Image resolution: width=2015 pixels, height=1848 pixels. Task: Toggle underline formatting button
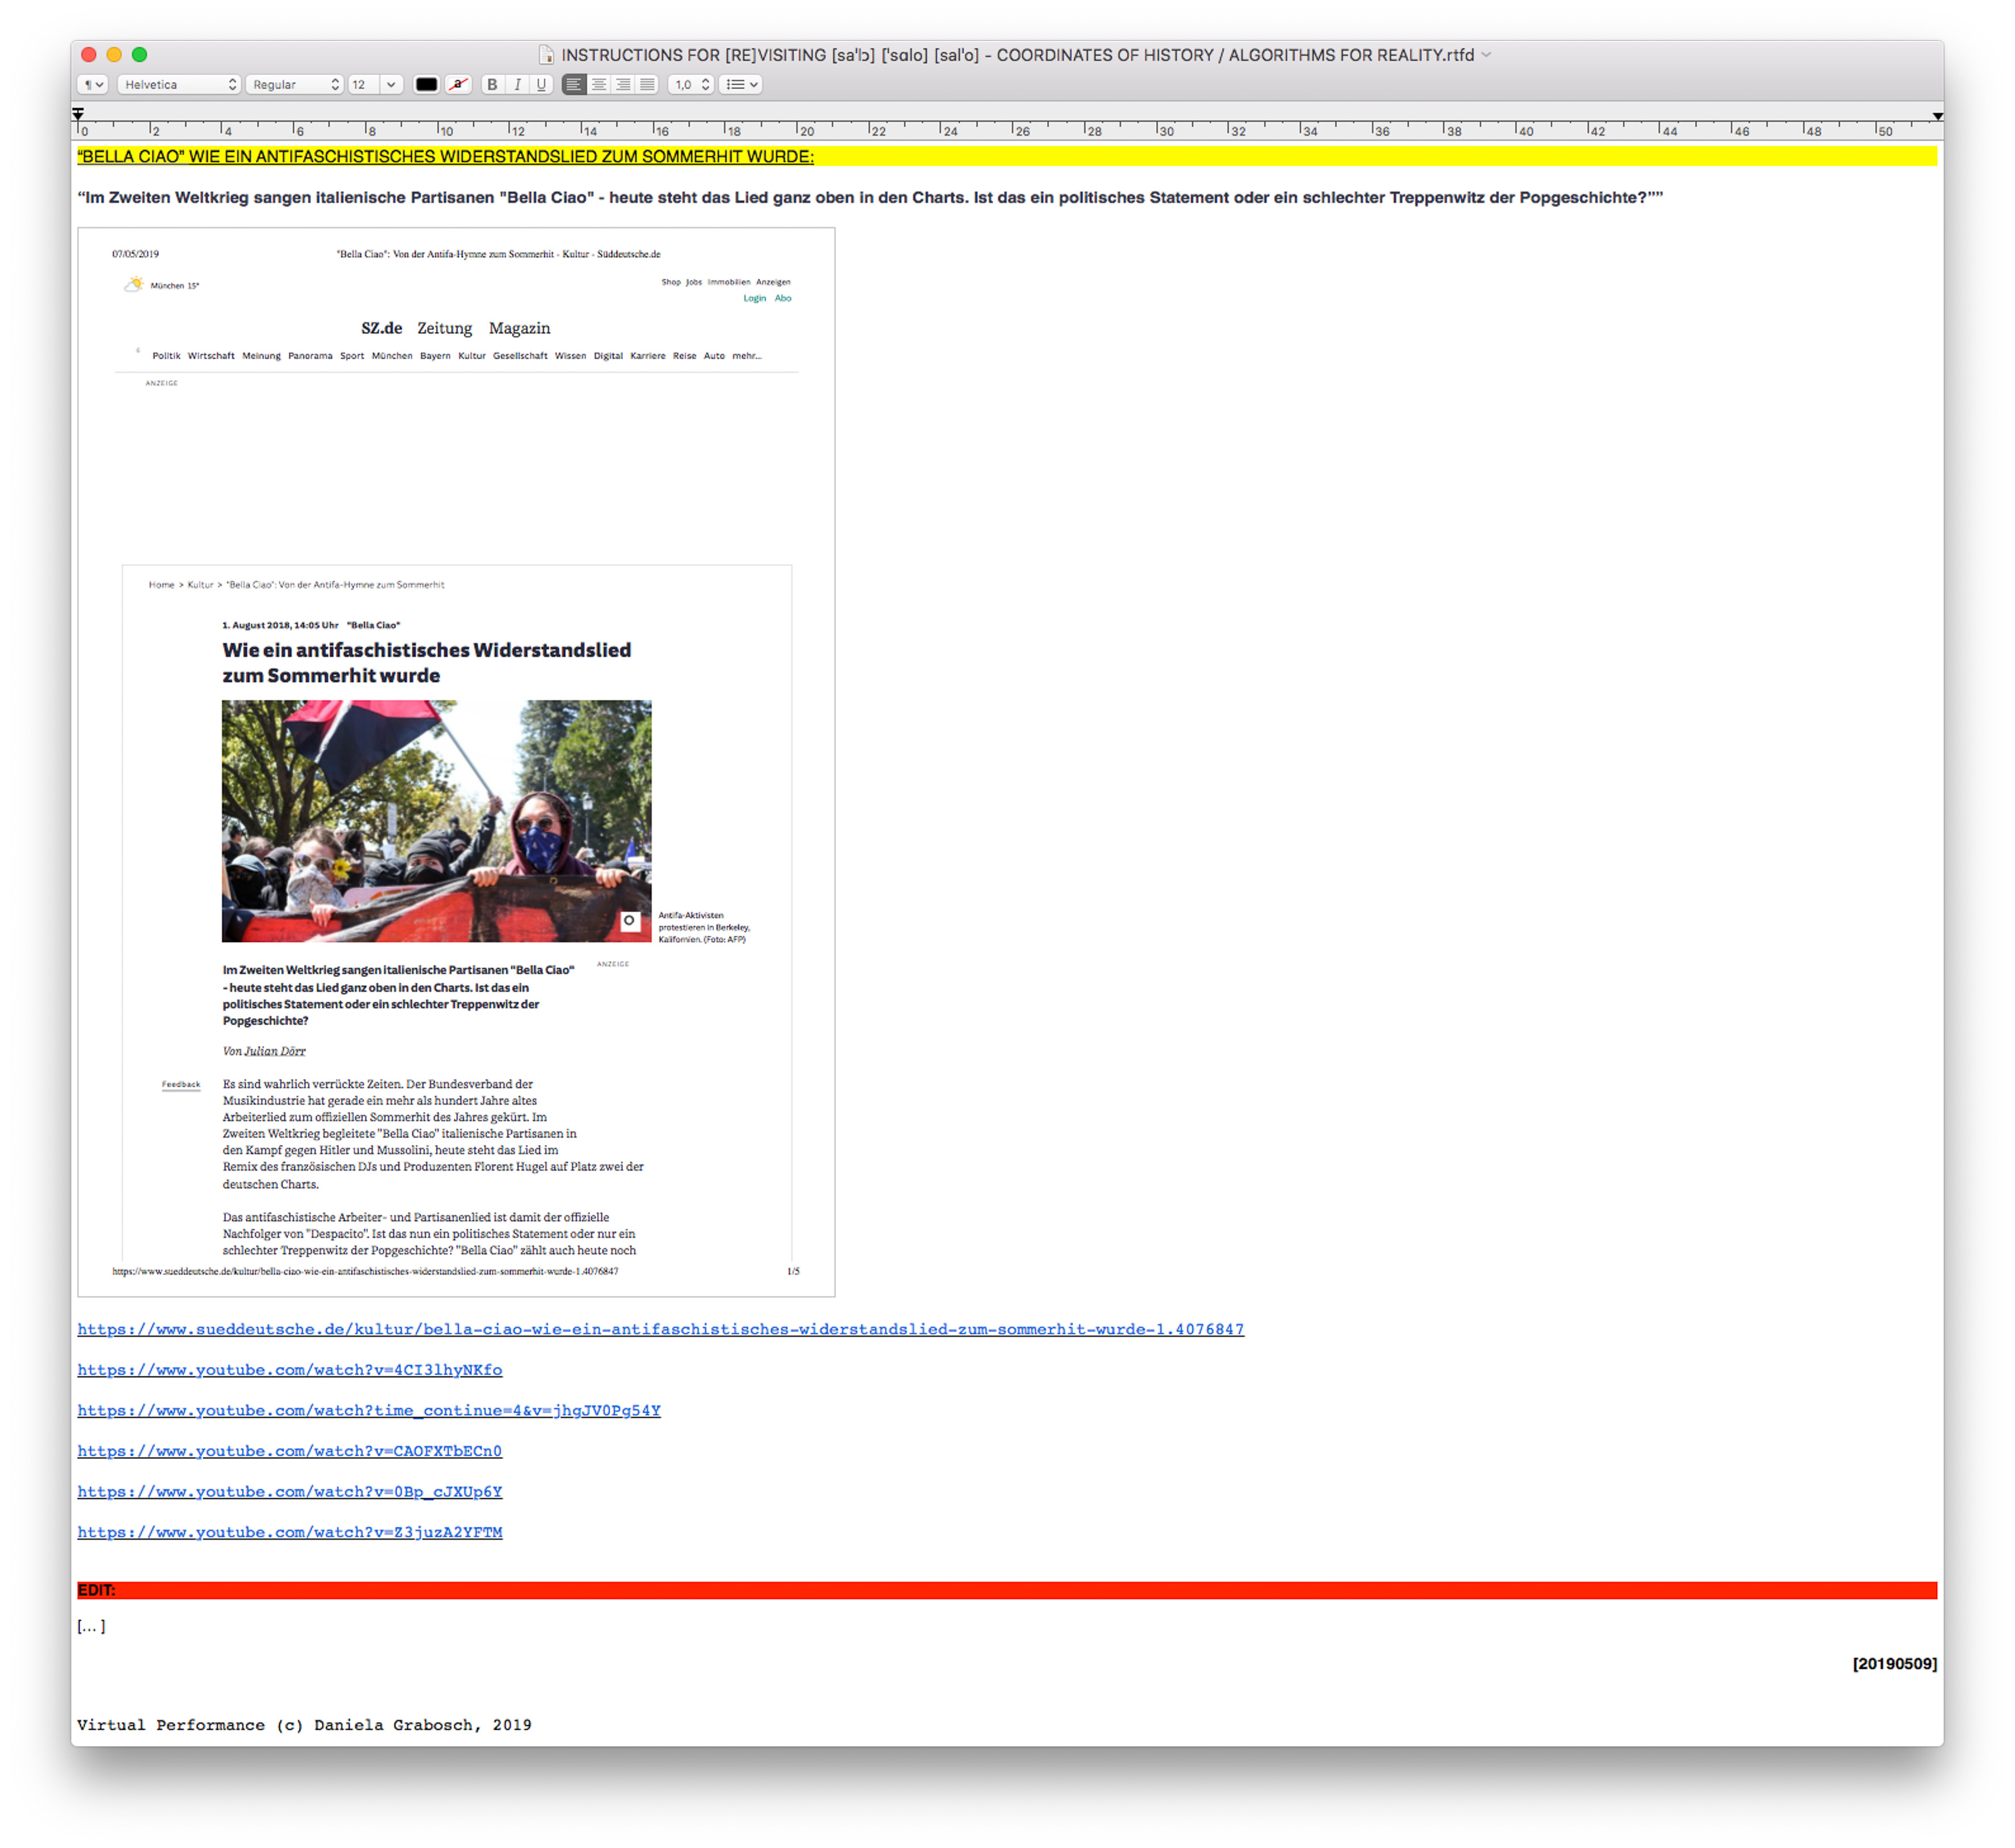541,85
